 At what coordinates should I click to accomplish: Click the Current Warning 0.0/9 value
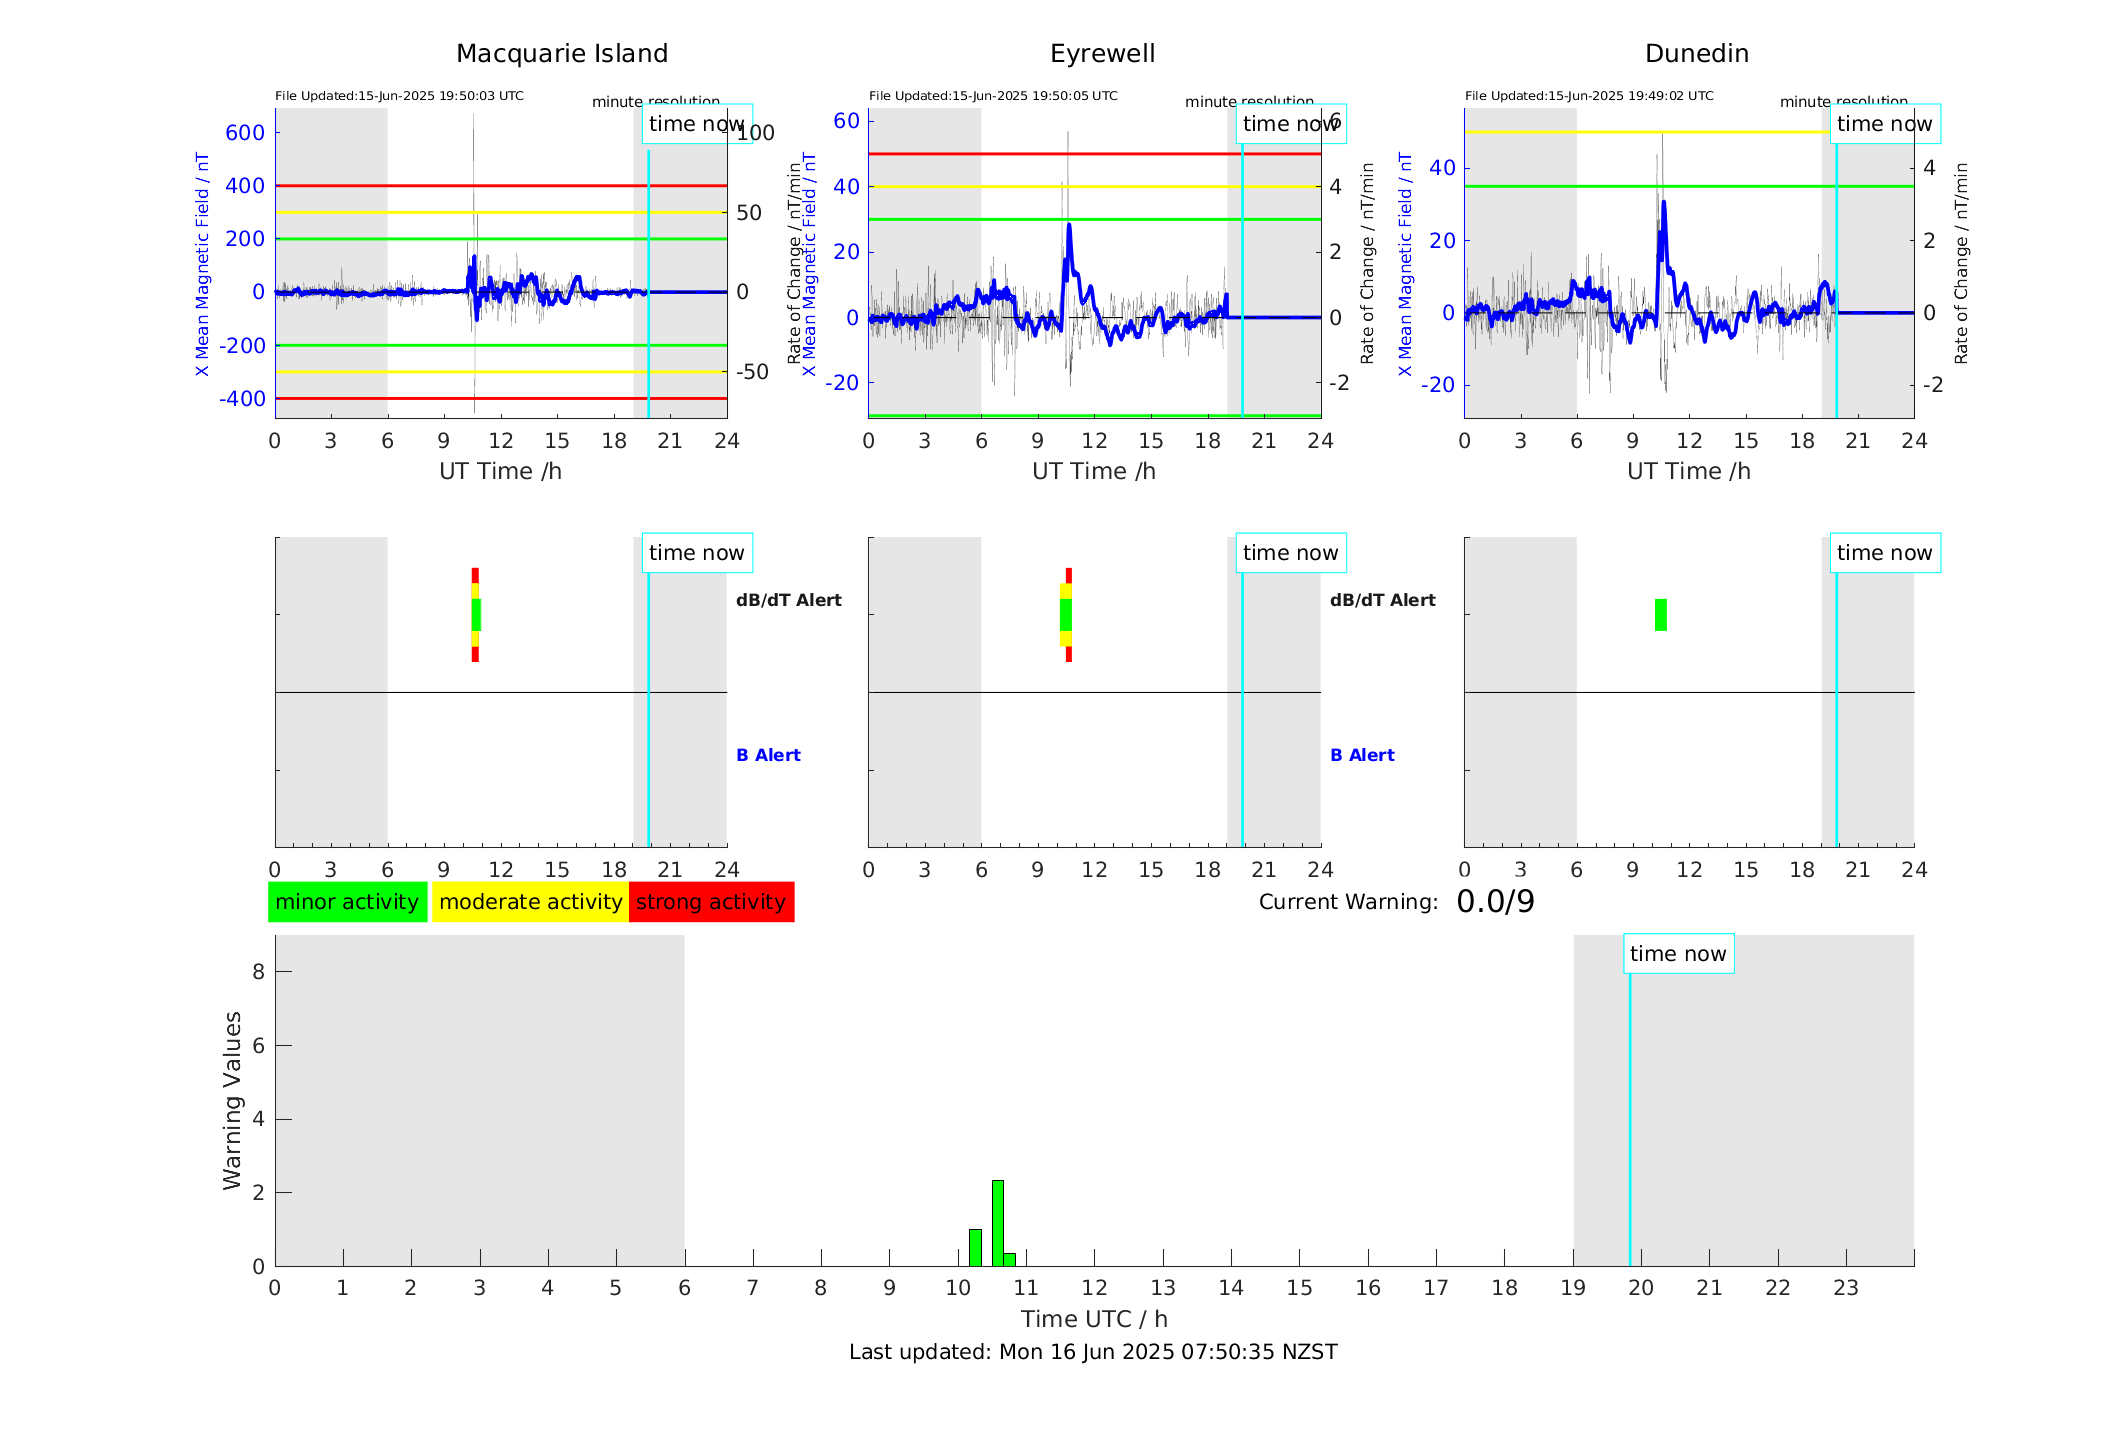[x=1495, y=902]
